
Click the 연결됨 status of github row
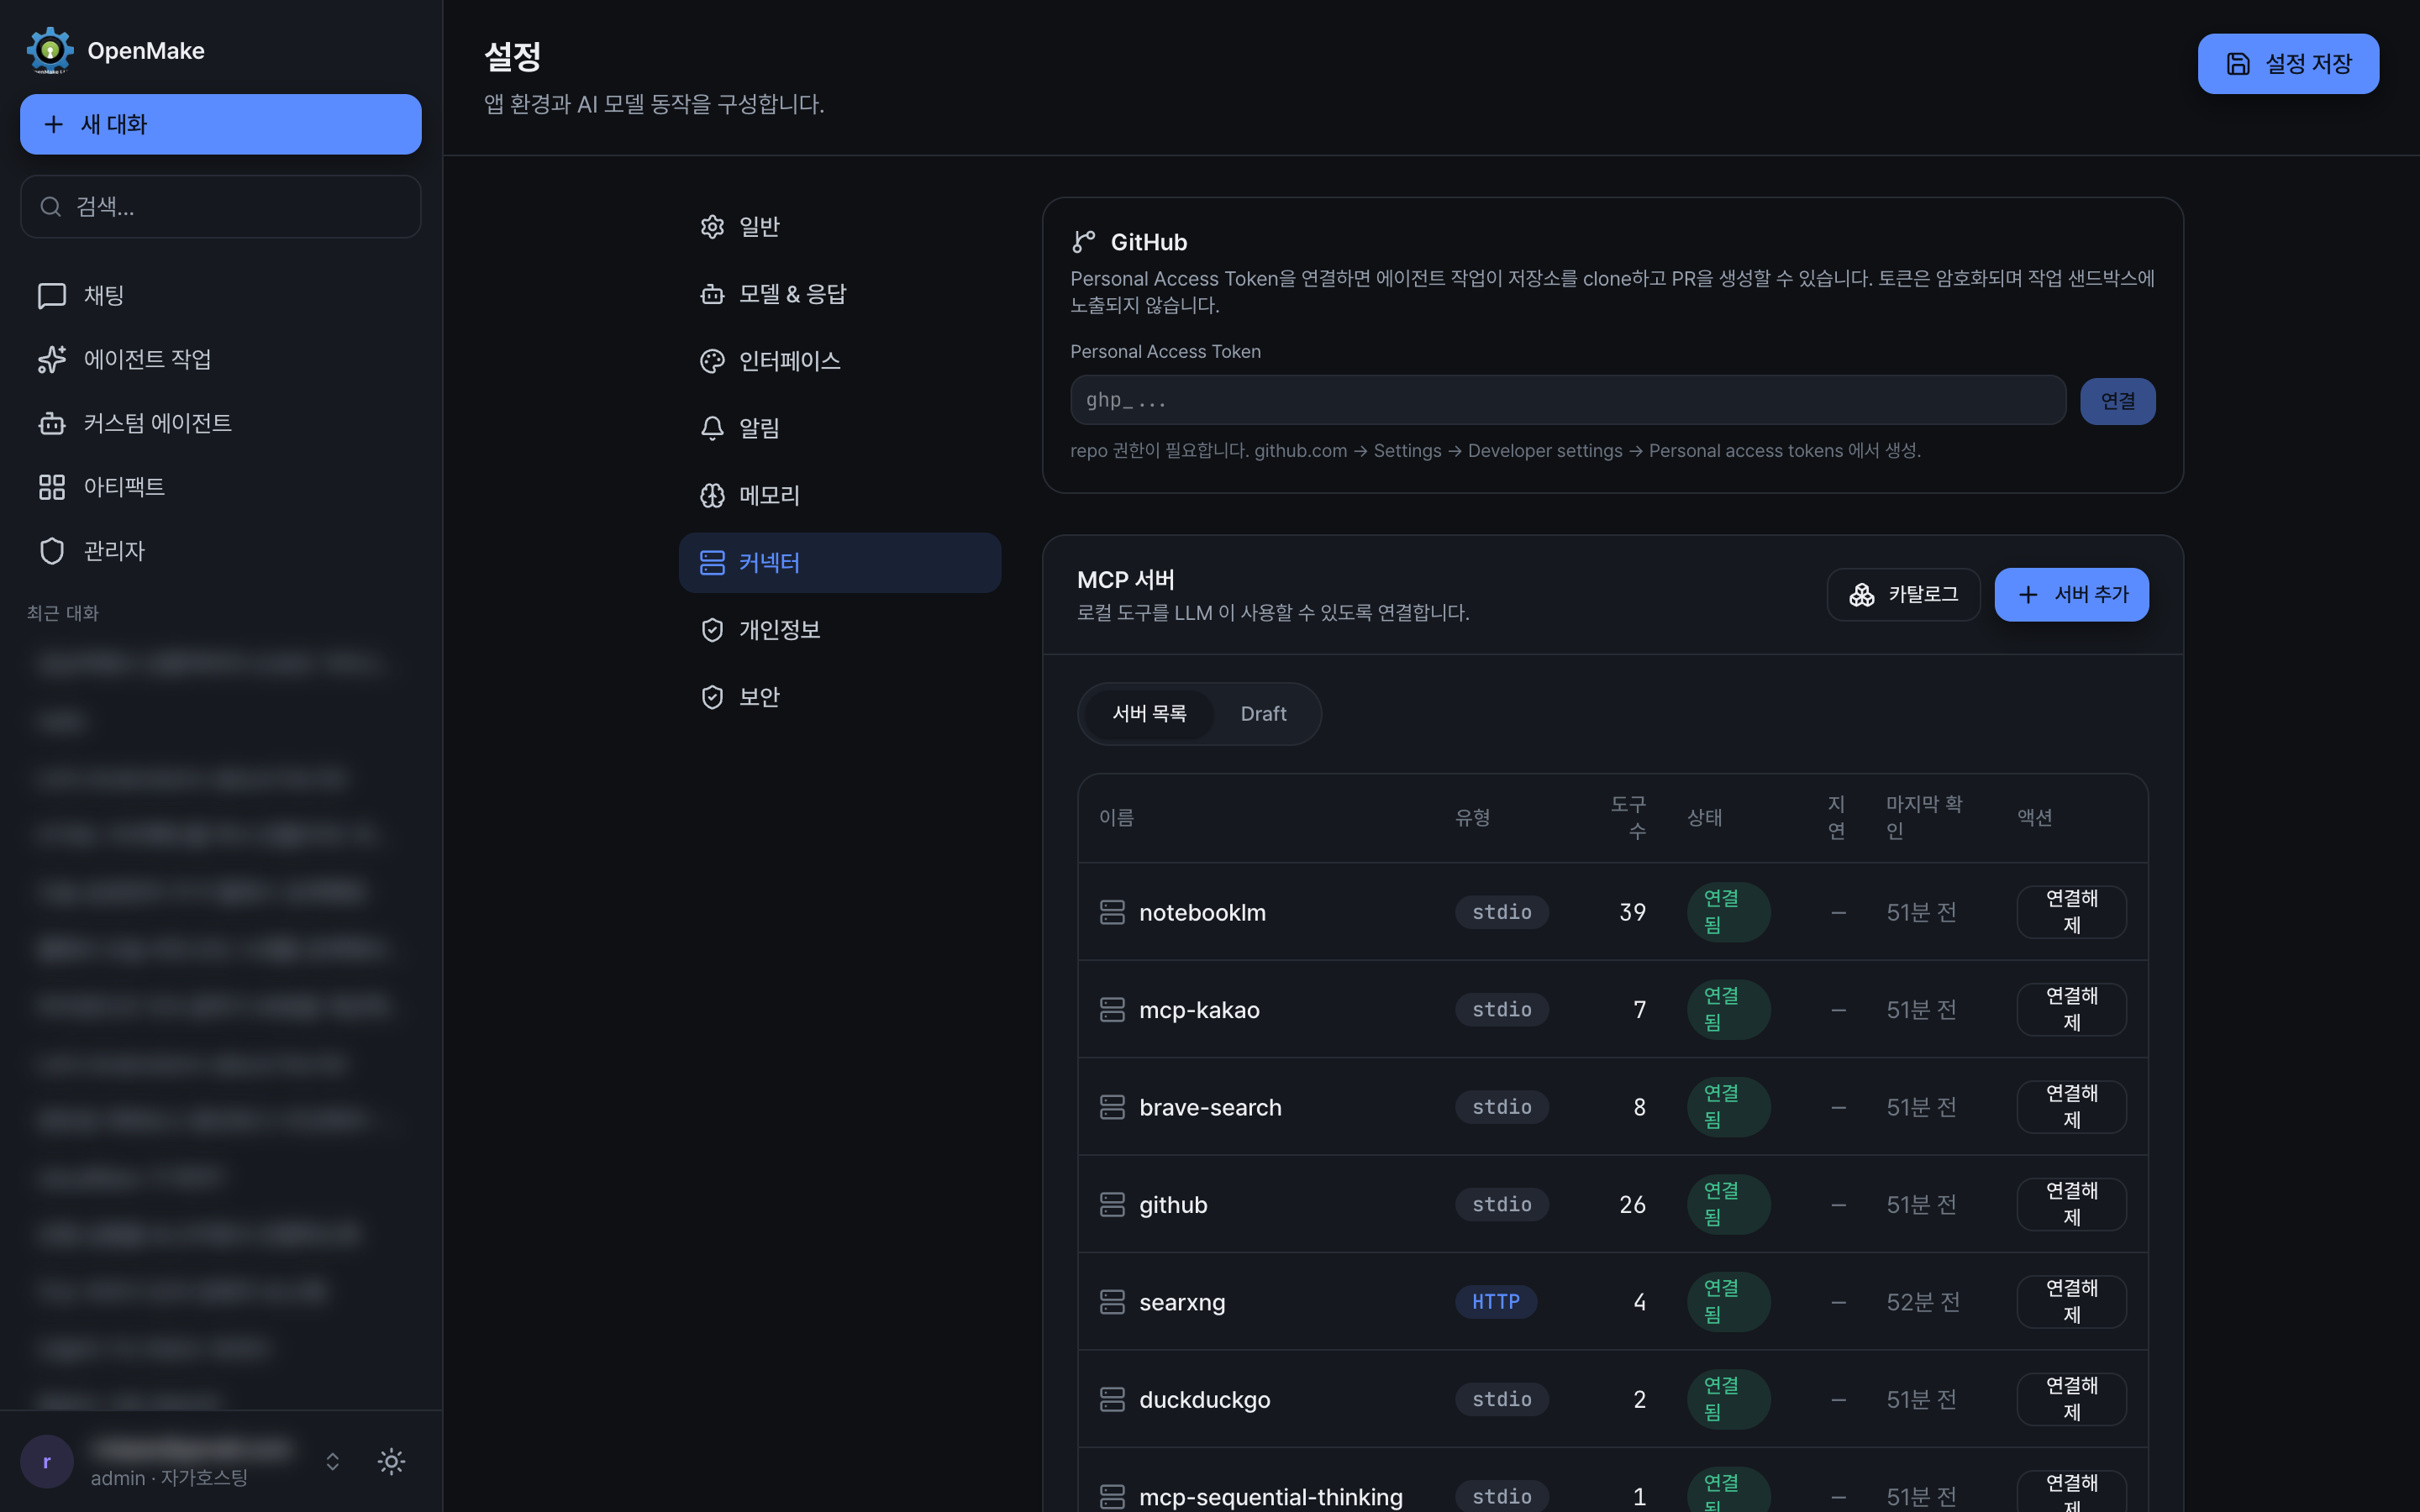pos(1728,1204)
